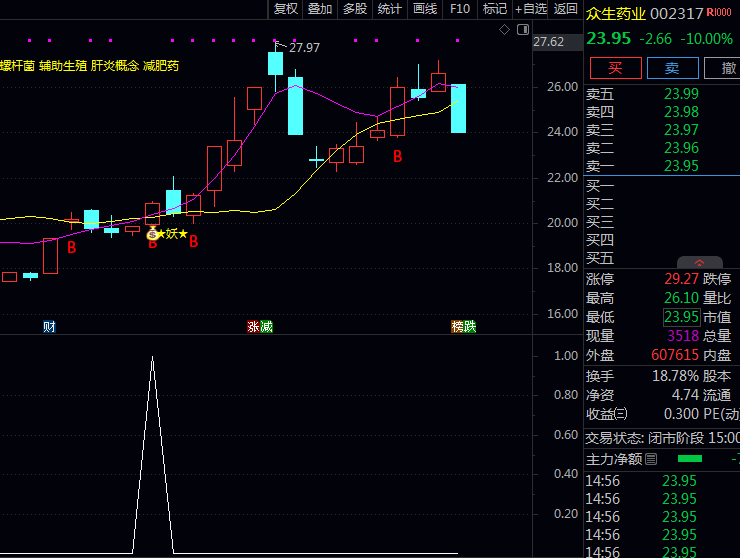
Task: Click the 肝炎概念 concept tag
Action: point(115,66)
